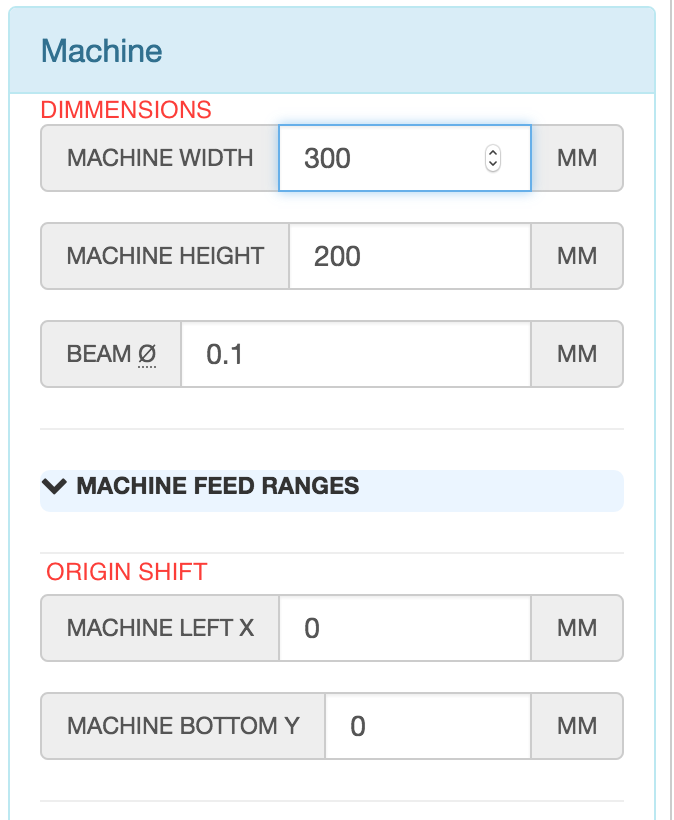674x820 pixels.
Task: Click the Ø symbol in Beam label
Action: click(x=148, y=354)
